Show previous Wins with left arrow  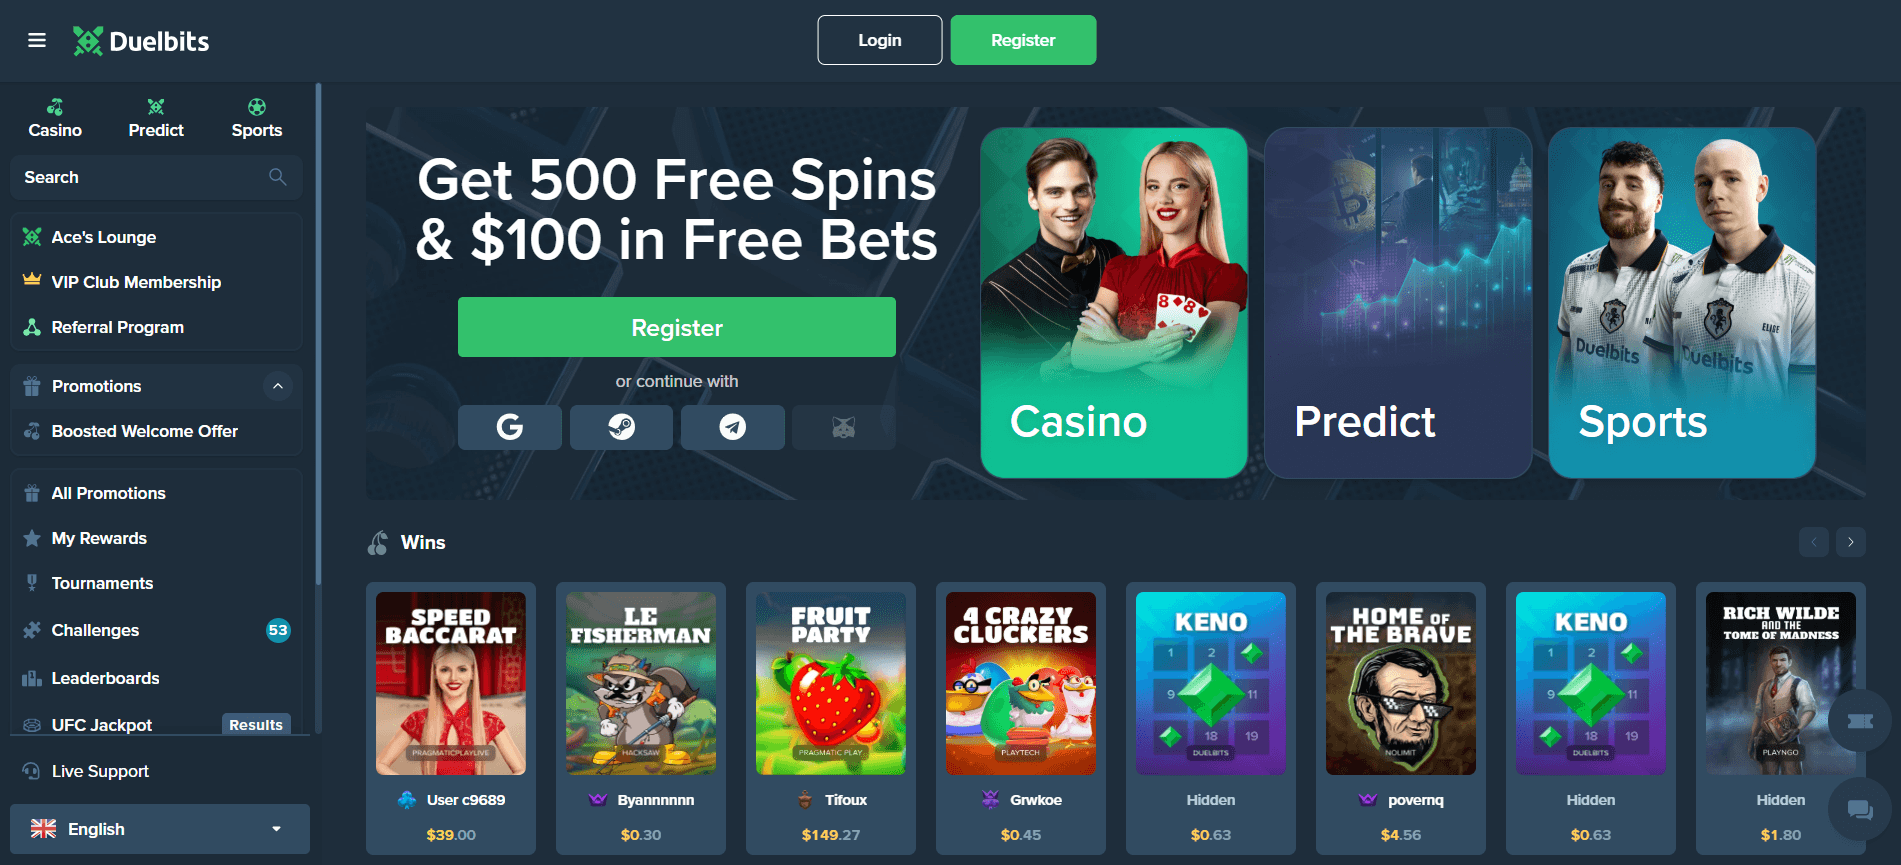(1814, 542)
